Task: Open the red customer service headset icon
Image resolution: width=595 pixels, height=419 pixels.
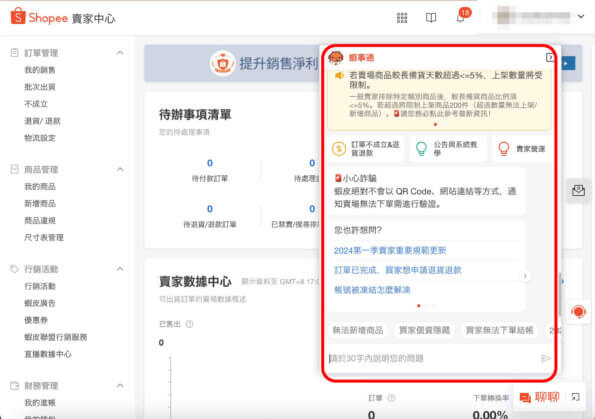Action: click(578, 312)
